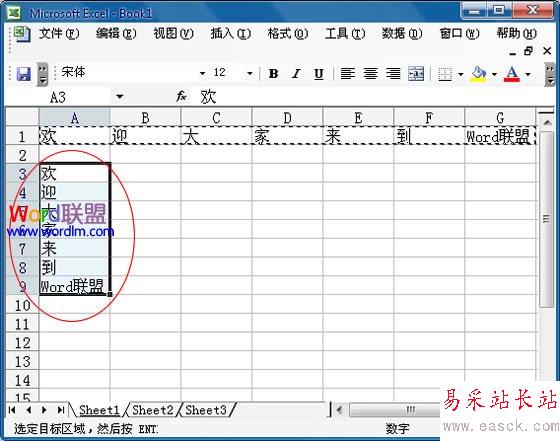
Task: Select cell A9 containing Word联盟
Action: (x=74, y=286)
